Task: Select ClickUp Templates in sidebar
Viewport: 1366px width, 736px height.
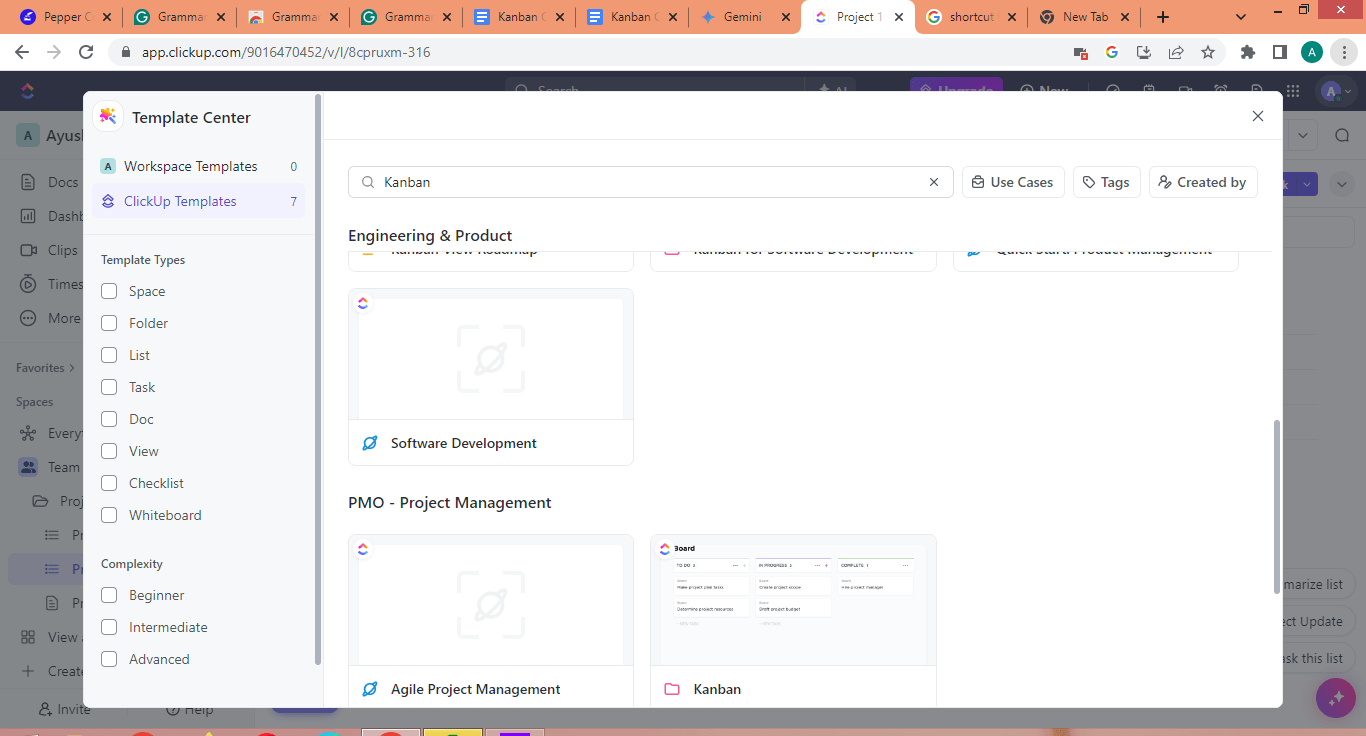Action: click(x=199, y=201)
